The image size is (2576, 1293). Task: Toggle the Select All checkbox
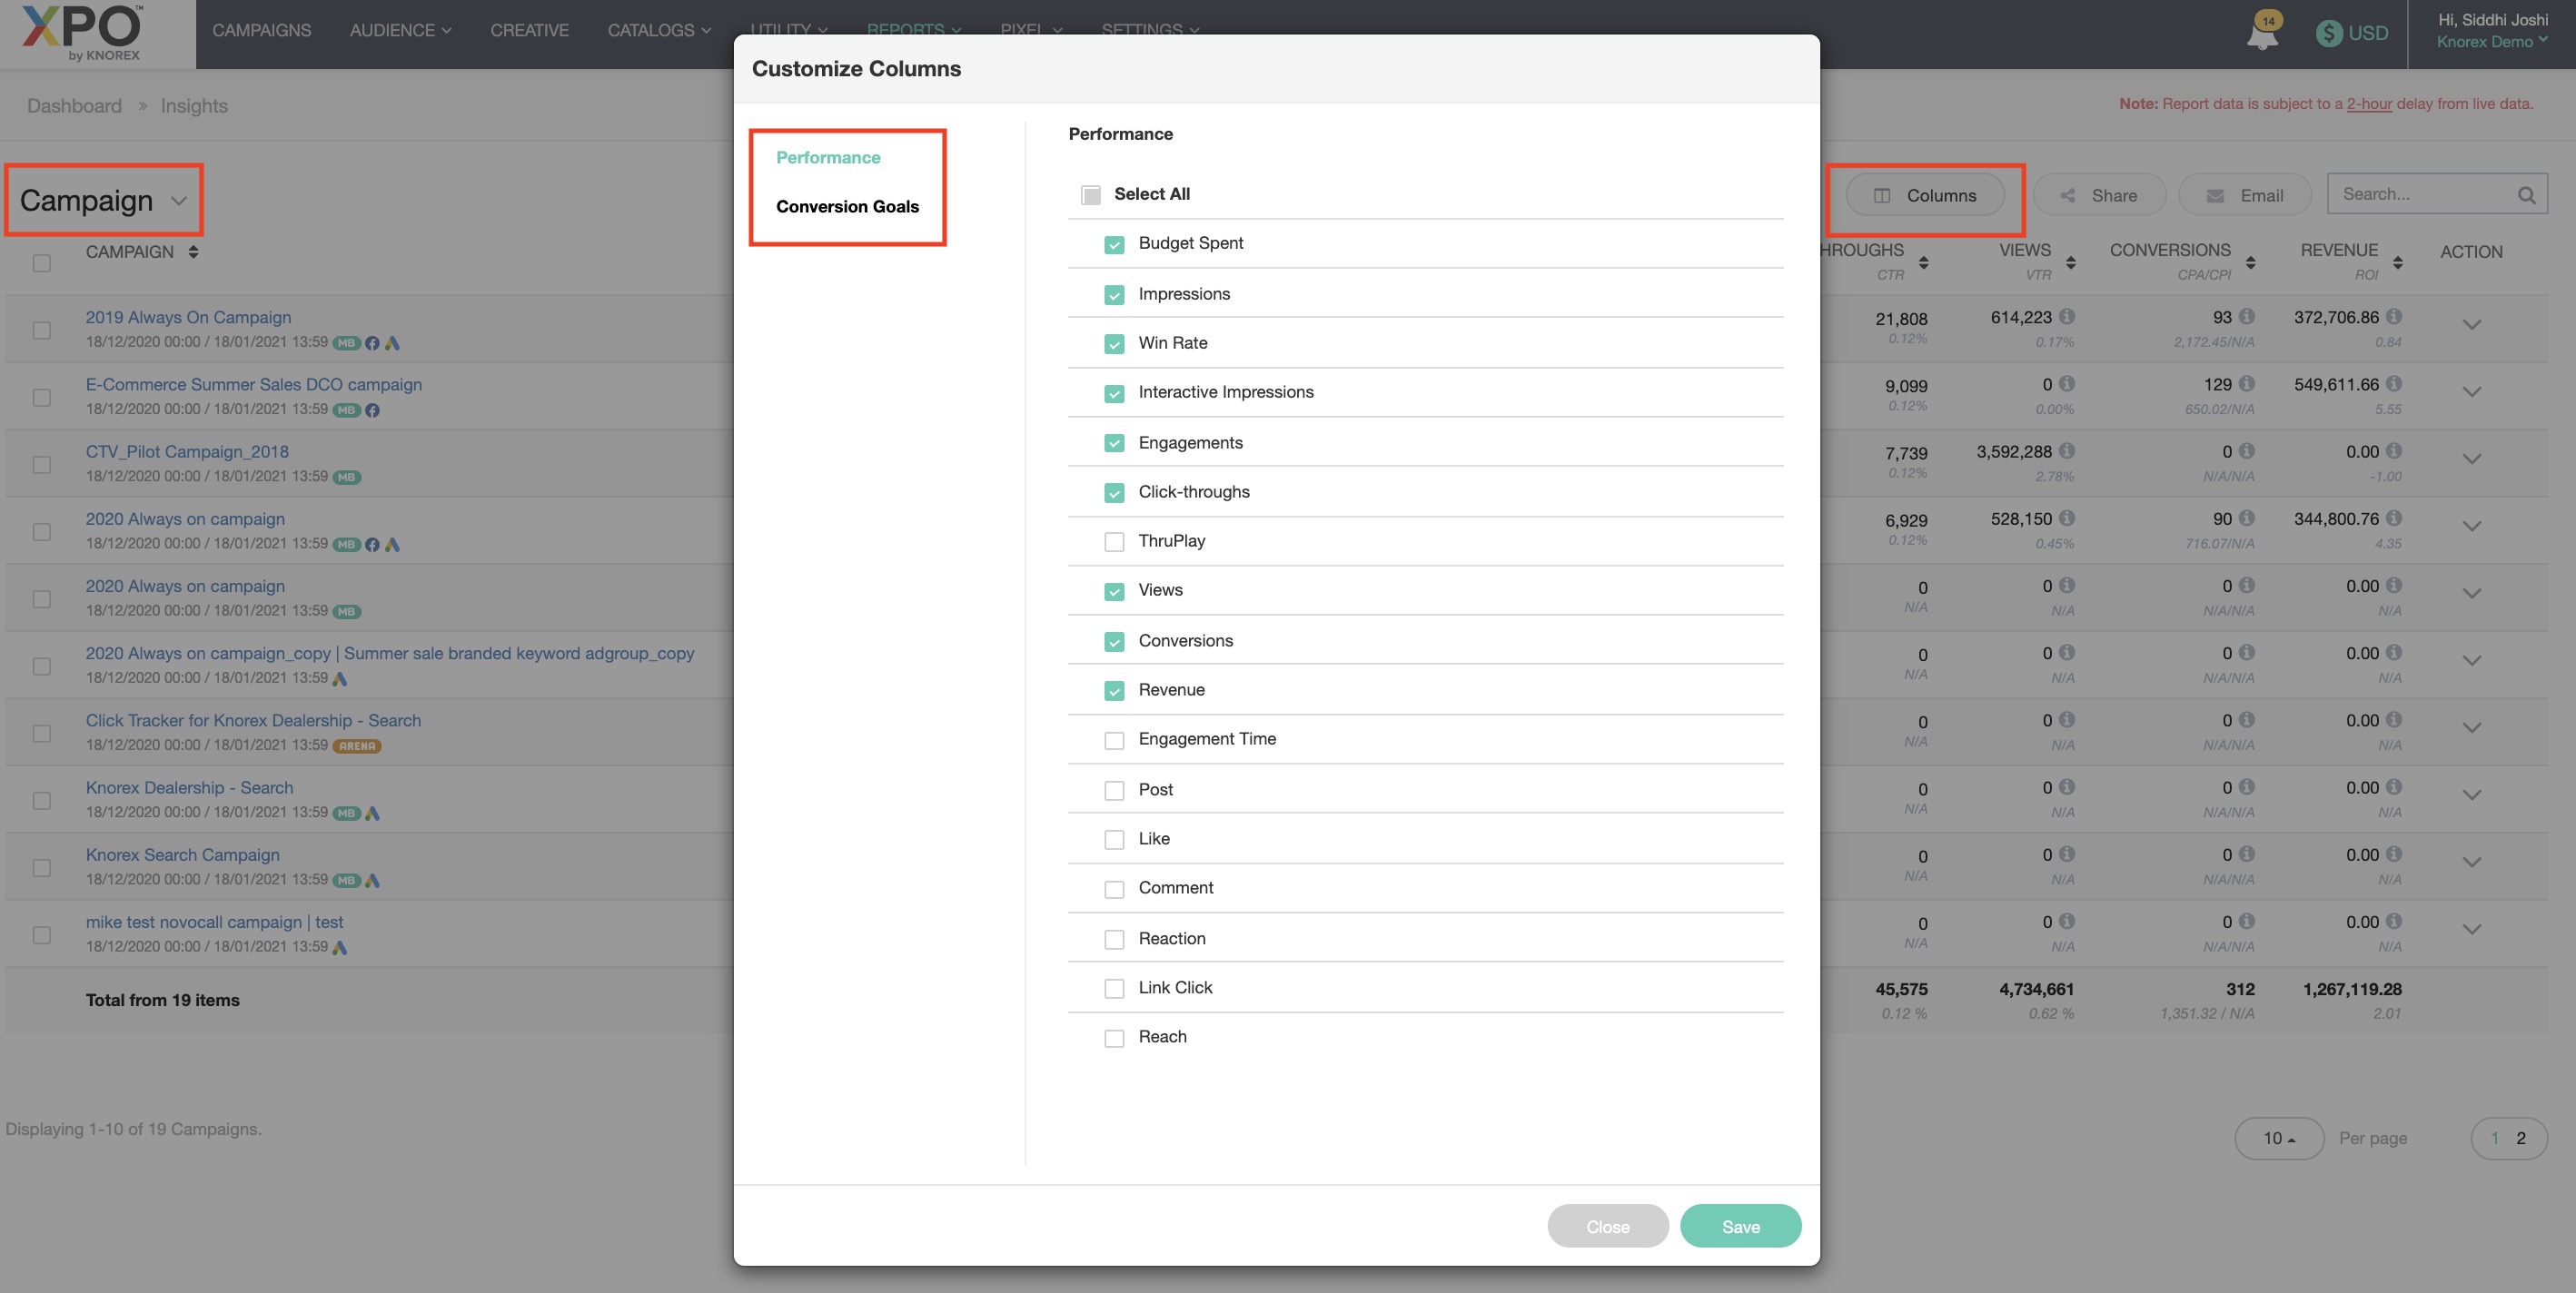tap(1091, 195)
